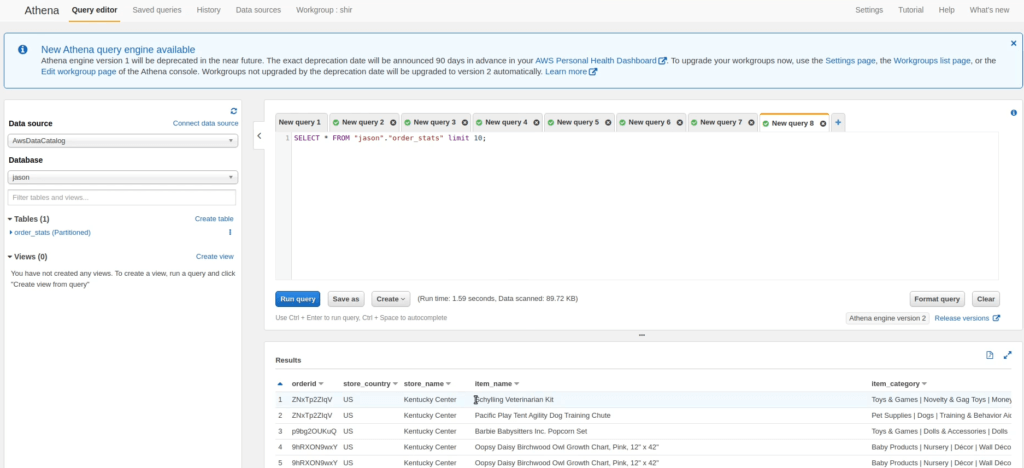Download results file icon
This screenshot has height=468, width=1024.
pos(990,355)
